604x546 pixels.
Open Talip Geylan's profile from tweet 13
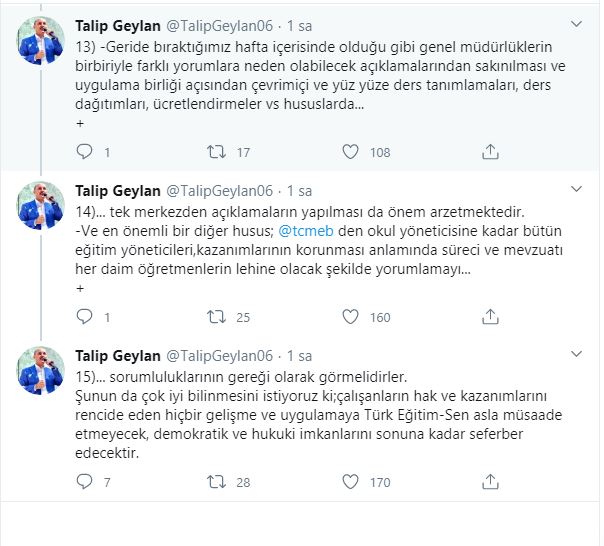click(116, 25)
